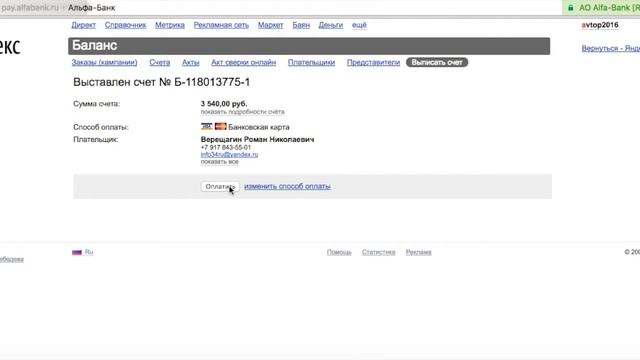The height and width of the screenshot is (360, 640).
Task: Click the pay.alfabank.ru address text
Action: 29,8
